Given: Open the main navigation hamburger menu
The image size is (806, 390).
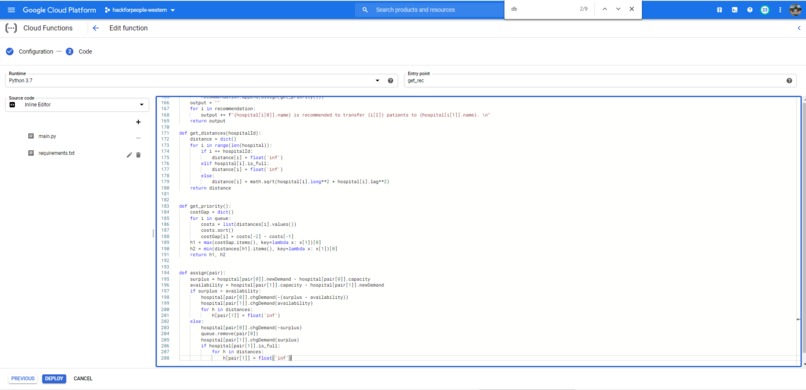Looking at the screenshot, I should 11,10.
